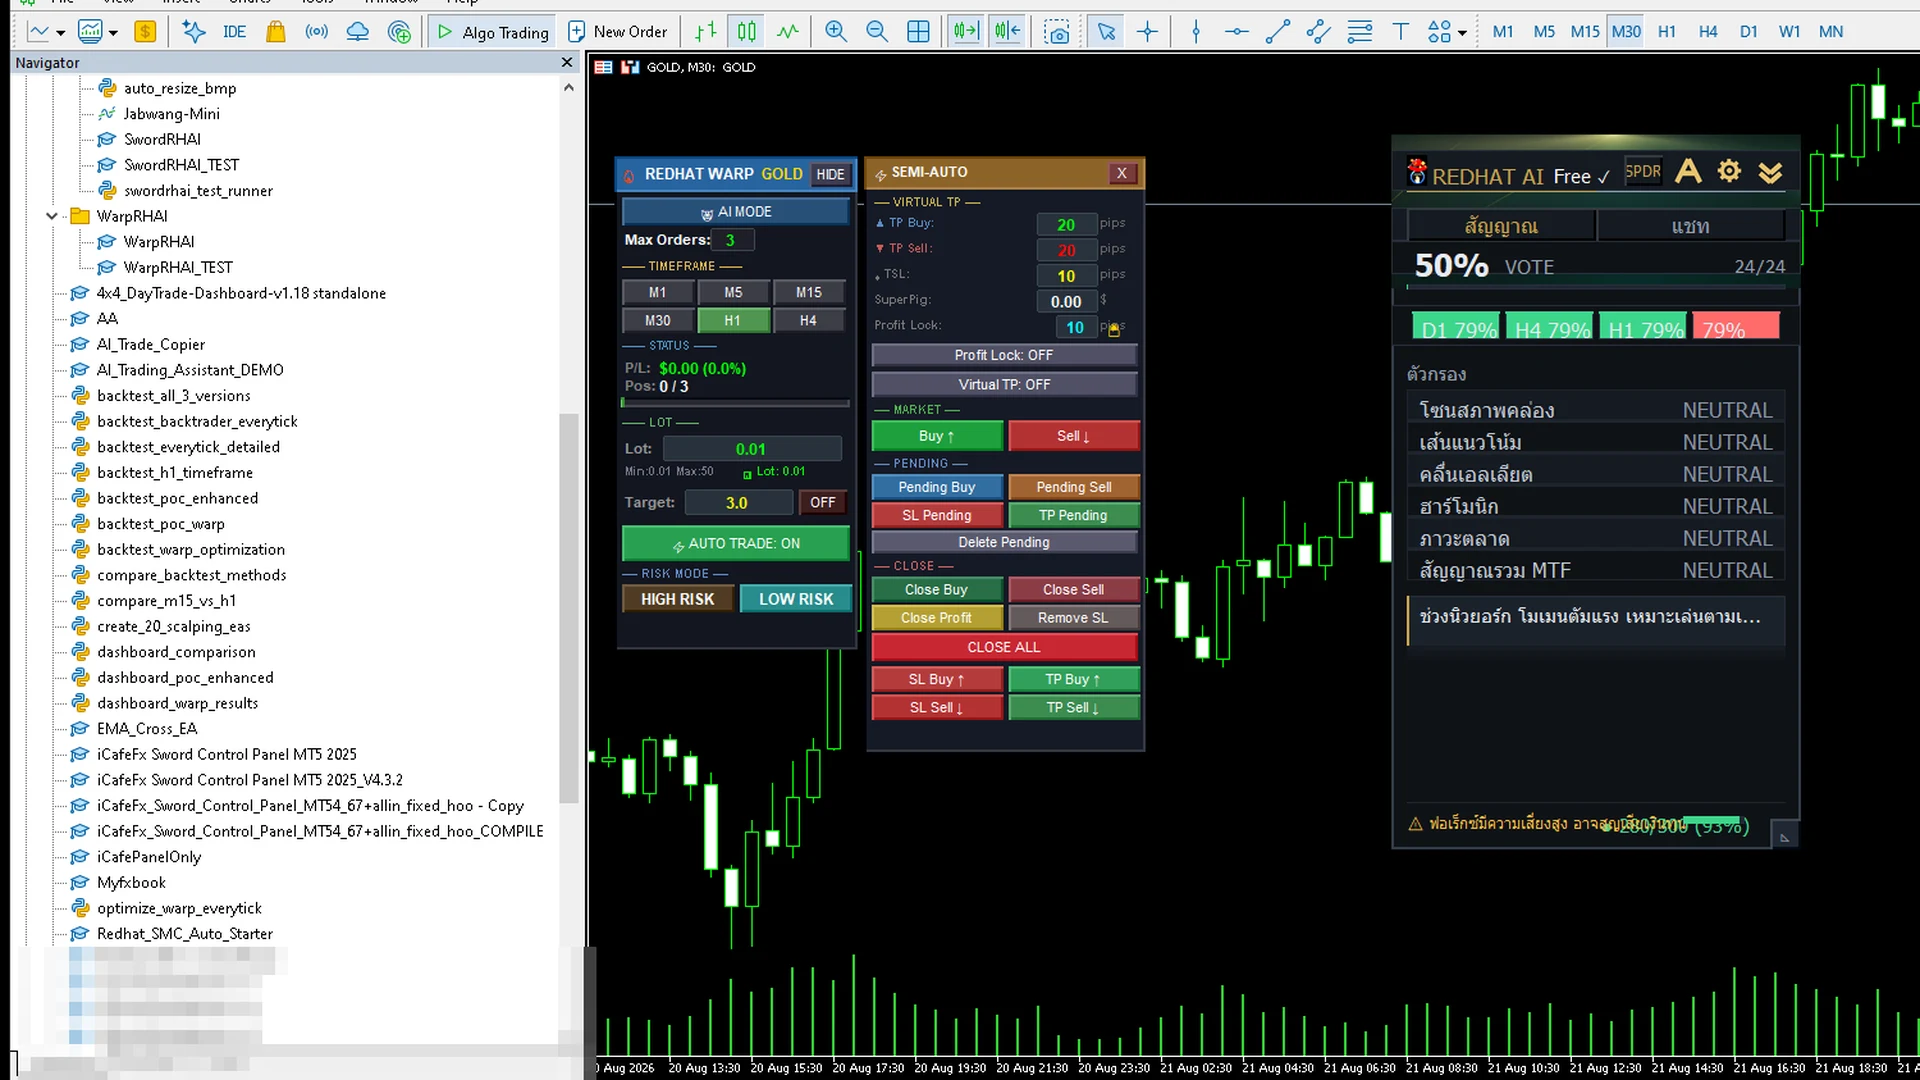Switch chart to M1 timeframe in toolbar
Viewport: 1920px width, 1080px height.
coord(1502,32)
